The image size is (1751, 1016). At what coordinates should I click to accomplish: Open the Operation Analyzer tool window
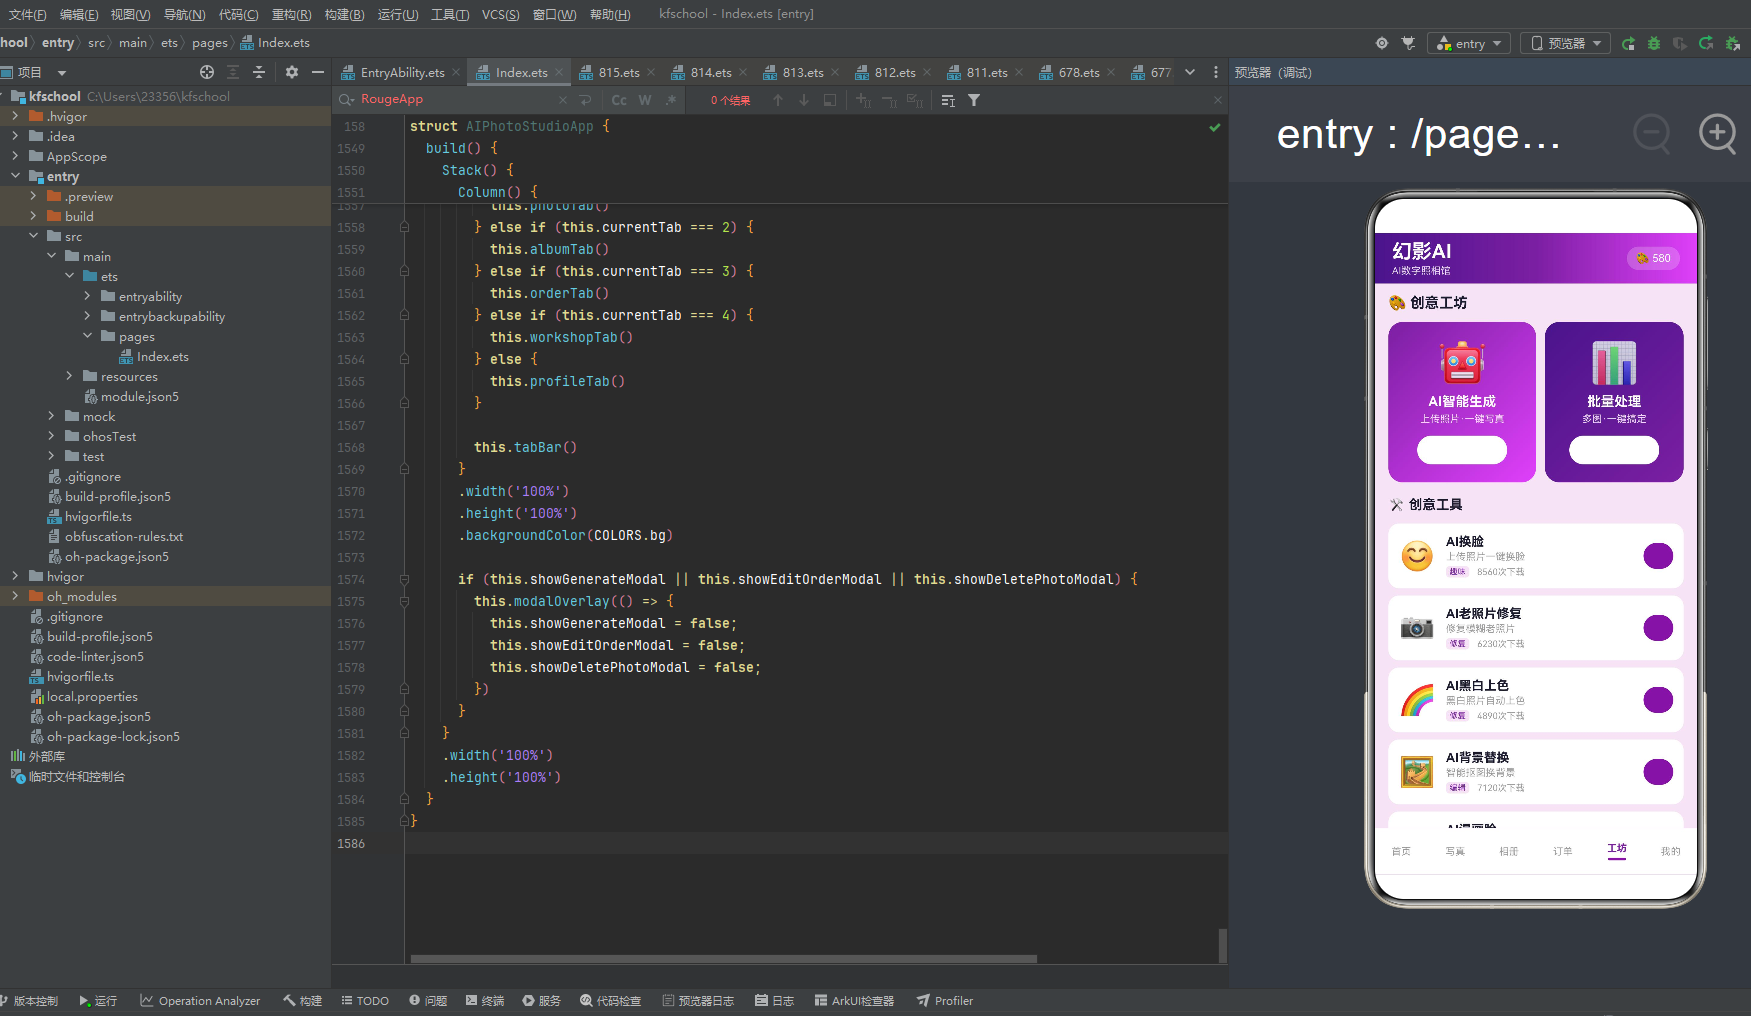pos(200,1000)
